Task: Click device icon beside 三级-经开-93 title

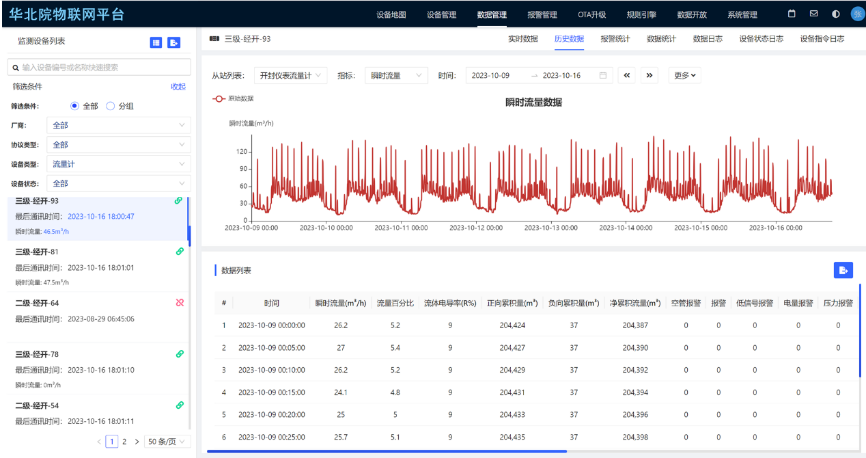Action: click(214, 39)
